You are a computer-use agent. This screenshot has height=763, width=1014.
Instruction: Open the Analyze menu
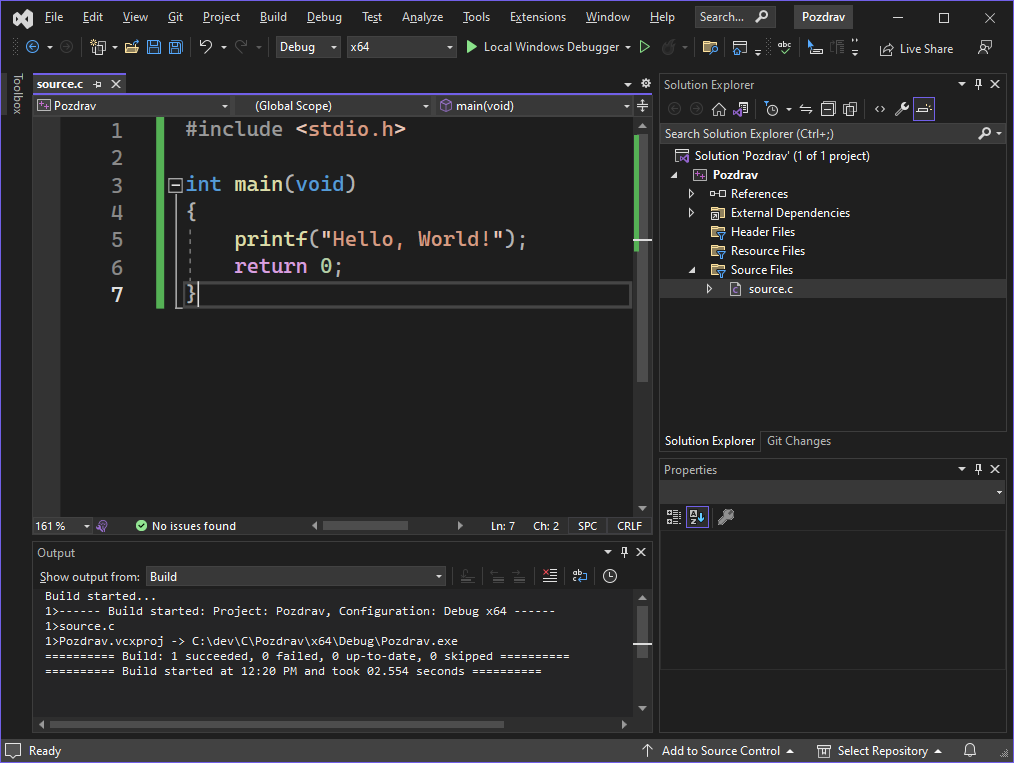point(422,17)
